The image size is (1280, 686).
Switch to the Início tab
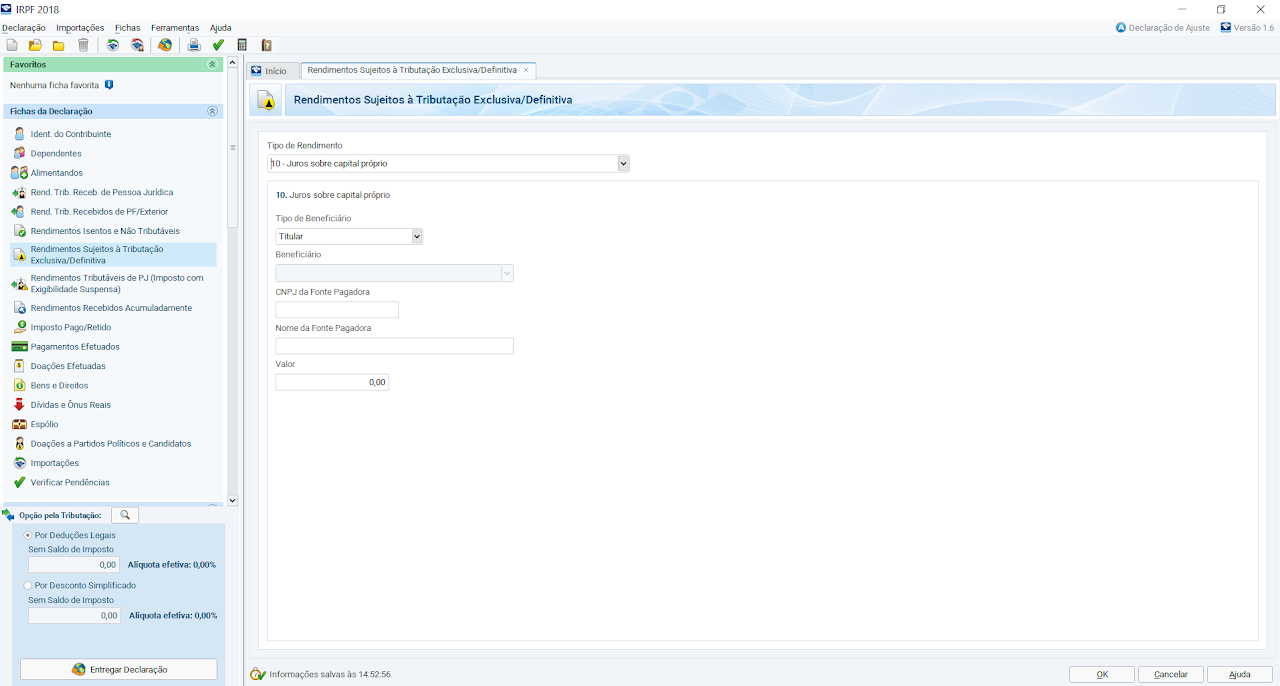[270, 71]
